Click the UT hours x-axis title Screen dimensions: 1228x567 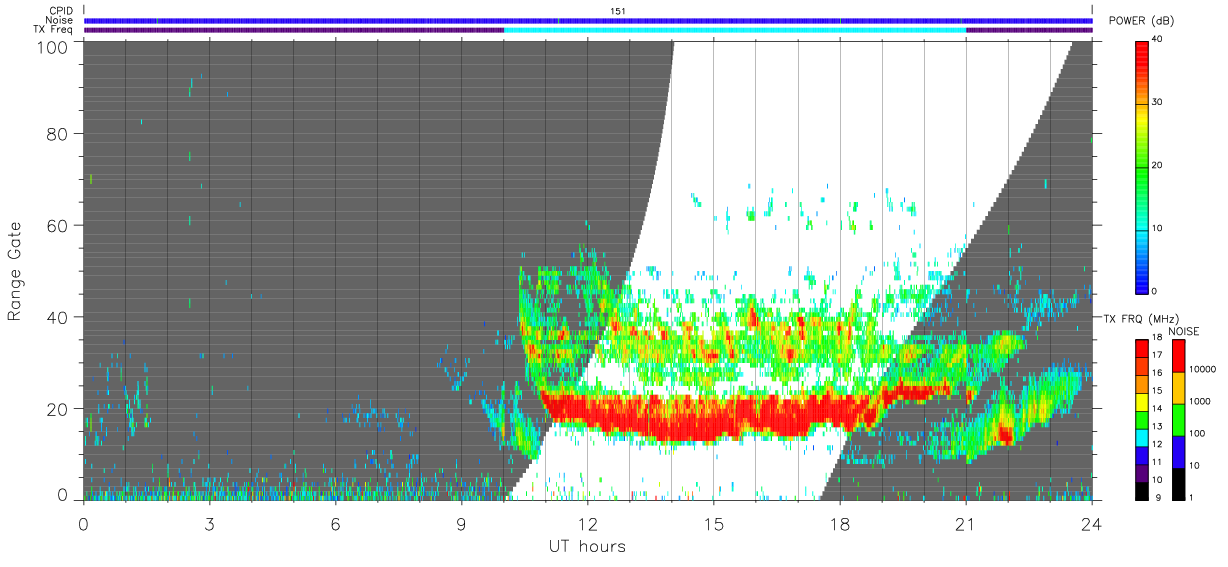[x=587, y=546]
